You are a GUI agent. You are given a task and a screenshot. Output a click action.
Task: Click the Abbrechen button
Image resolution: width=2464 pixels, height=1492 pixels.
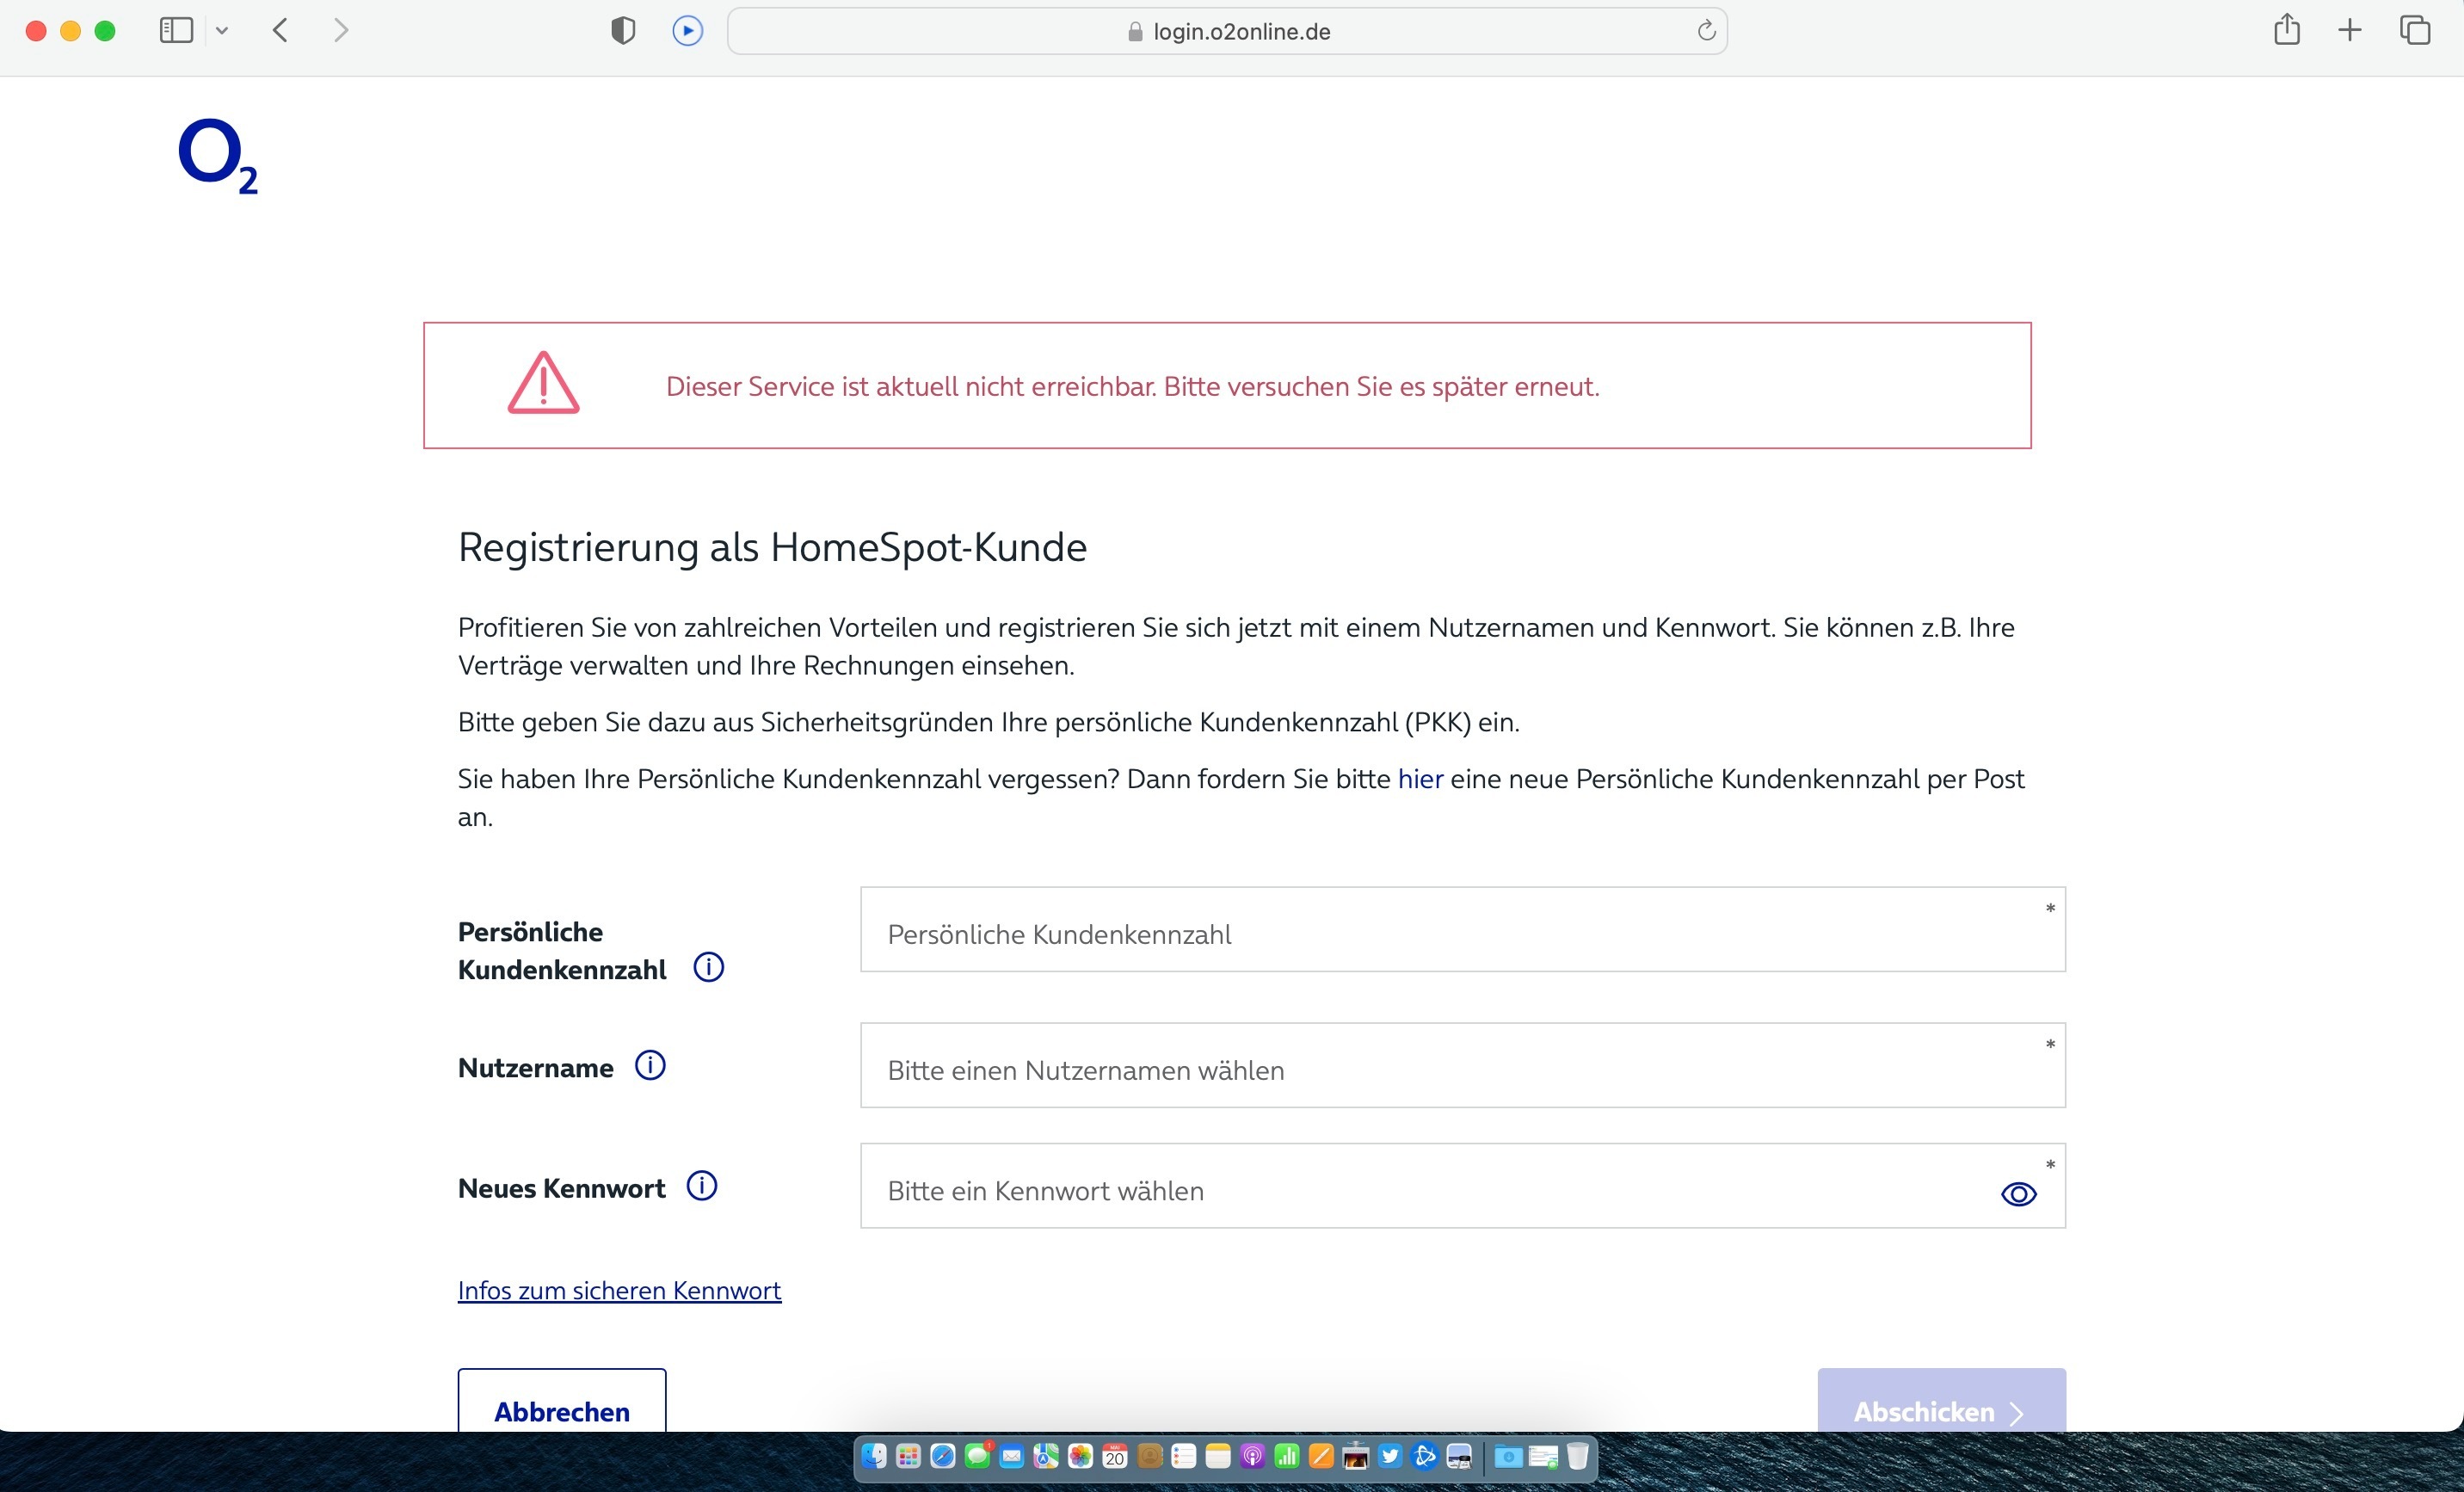562,1402
